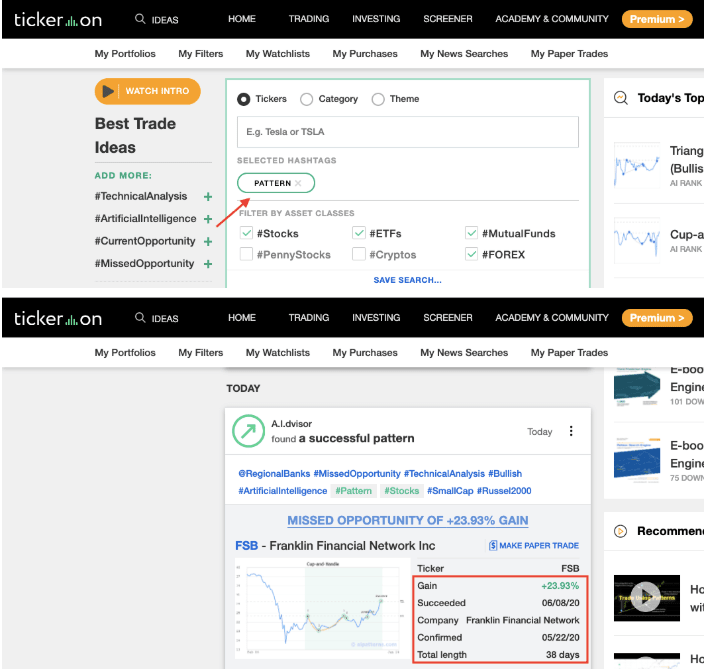Go to My Filters in upper submenu
This screenshot has height=669, width=717.
(x=201, y=54)
